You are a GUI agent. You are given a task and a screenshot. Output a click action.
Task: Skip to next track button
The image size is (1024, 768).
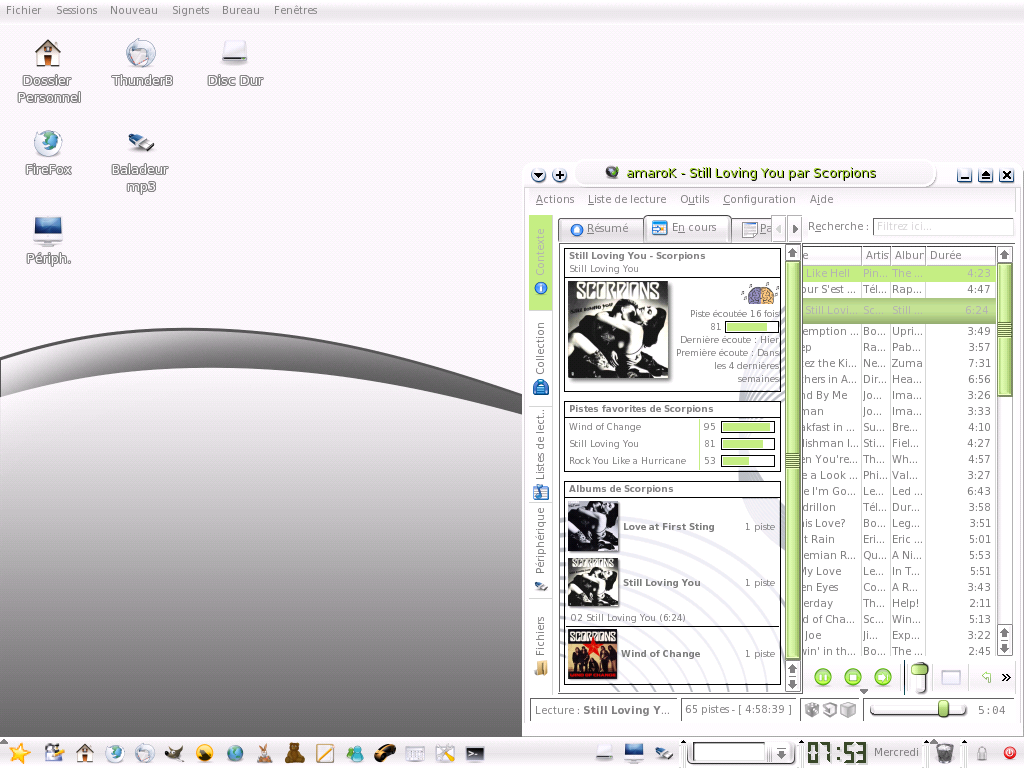click(x=883, y=677)
